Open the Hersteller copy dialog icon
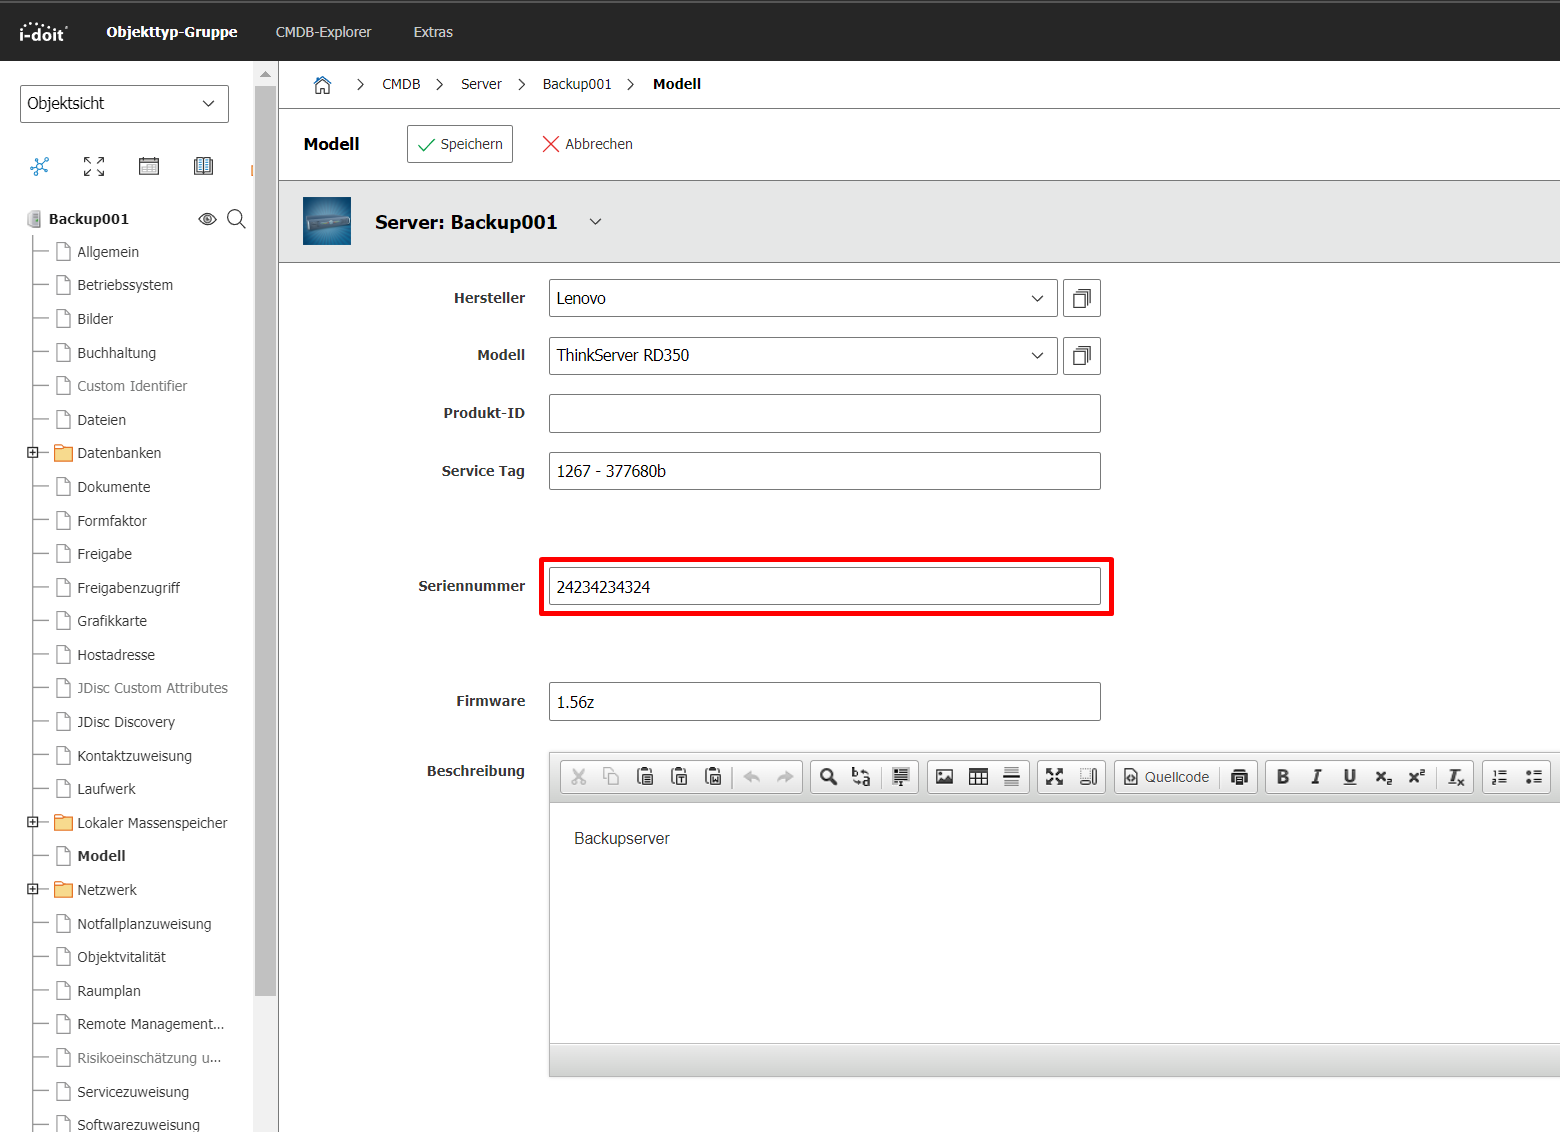 point(1082,298)
